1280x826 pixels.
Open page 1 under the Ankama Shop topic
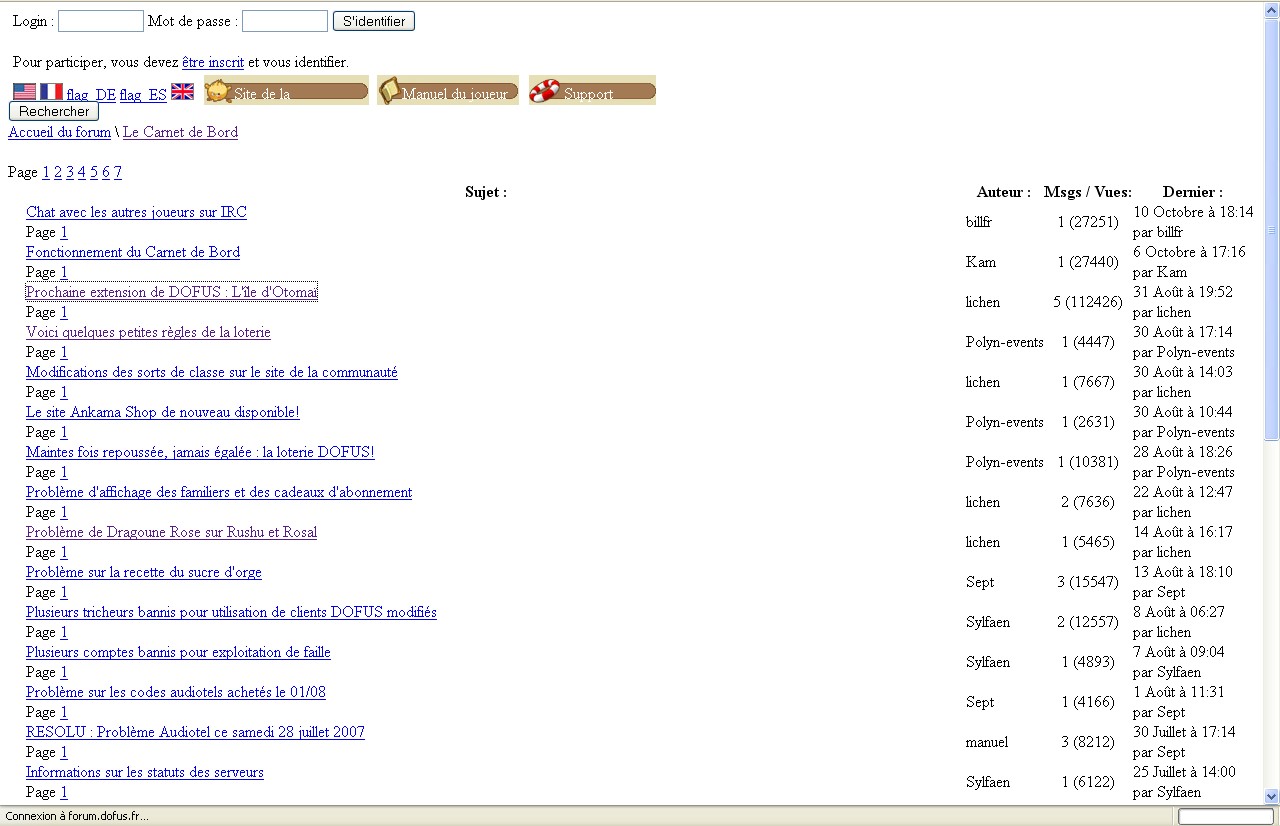pos(64,432)
